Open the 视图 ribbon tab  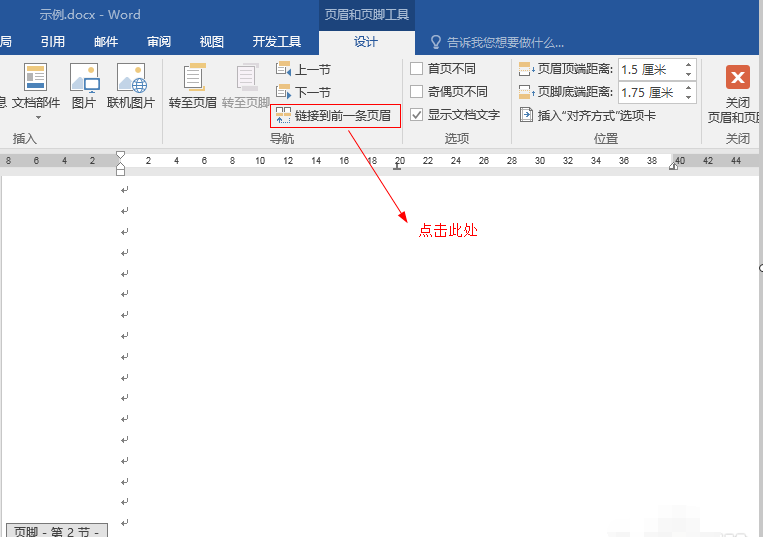click(211, 42)
